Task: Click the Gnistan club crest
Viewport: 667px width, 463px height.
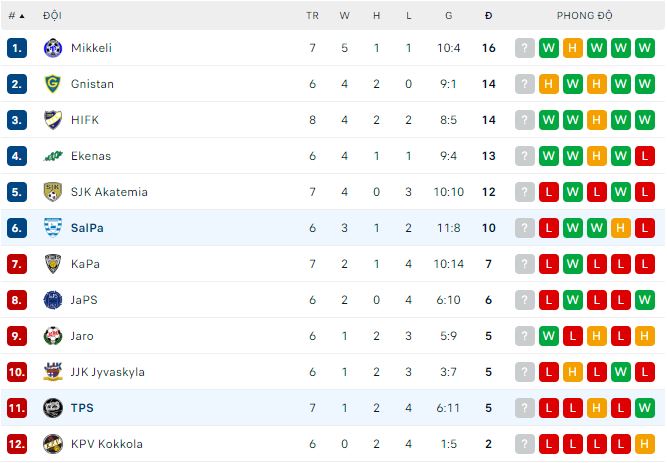Action: point(53,84)
